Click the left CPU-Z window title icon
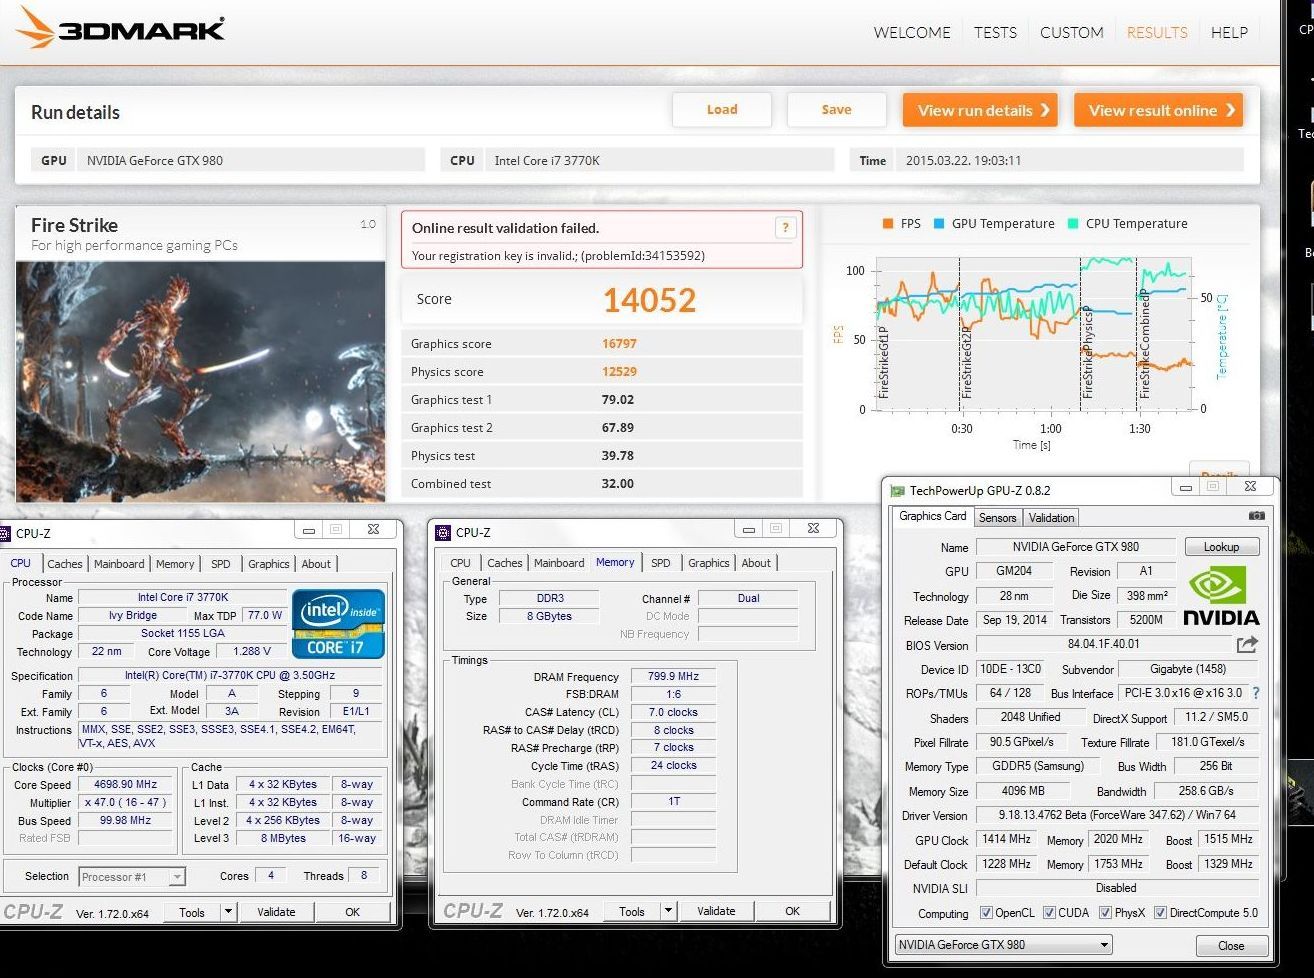Viewport: 1314px width, 978px height. (6, 533)
